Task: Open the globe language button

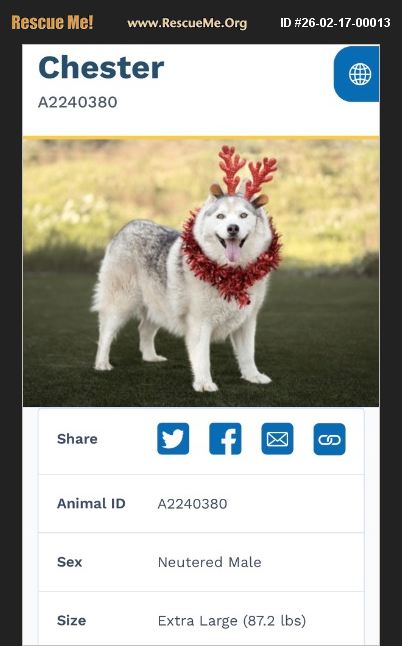Action: point(357,74)
